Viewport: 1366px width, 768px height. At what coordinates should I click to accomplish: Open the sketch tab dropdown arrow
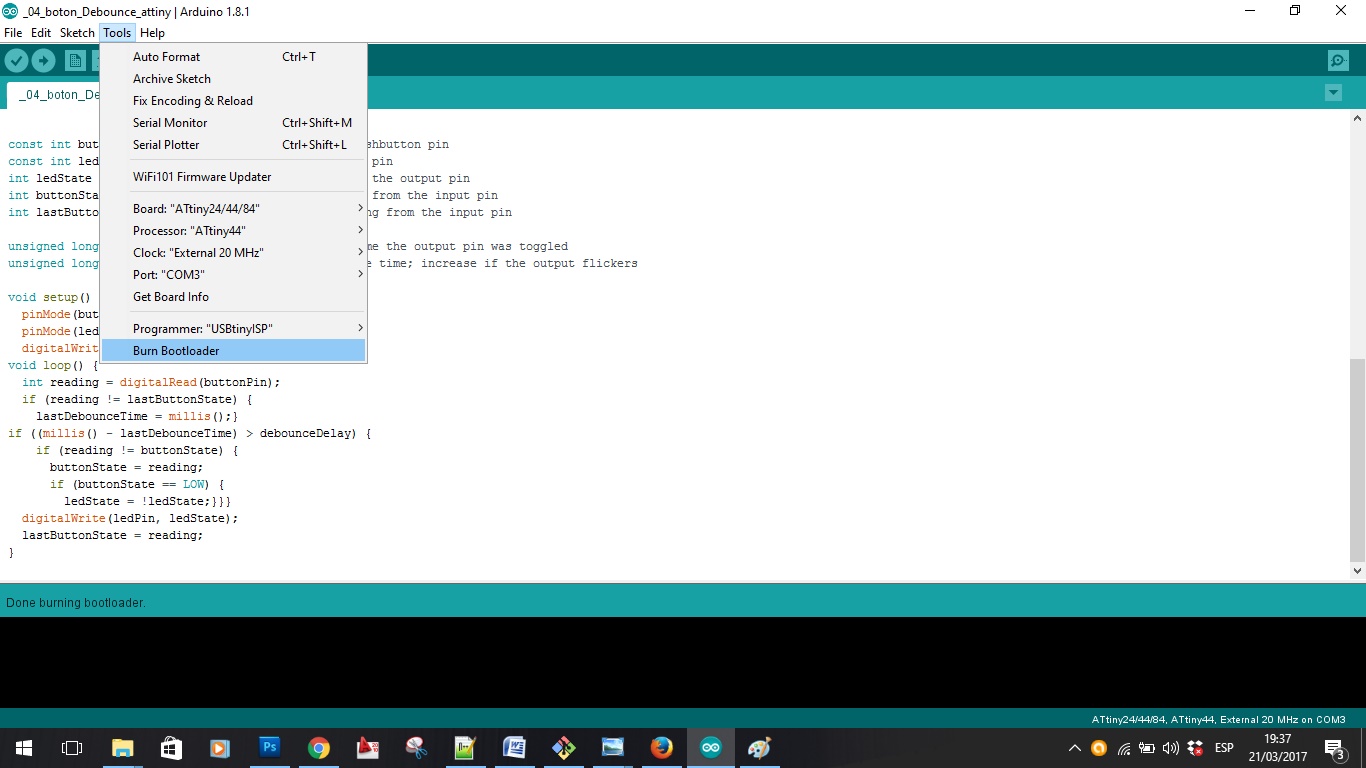pyautogui.click(x=1333, y=93)
